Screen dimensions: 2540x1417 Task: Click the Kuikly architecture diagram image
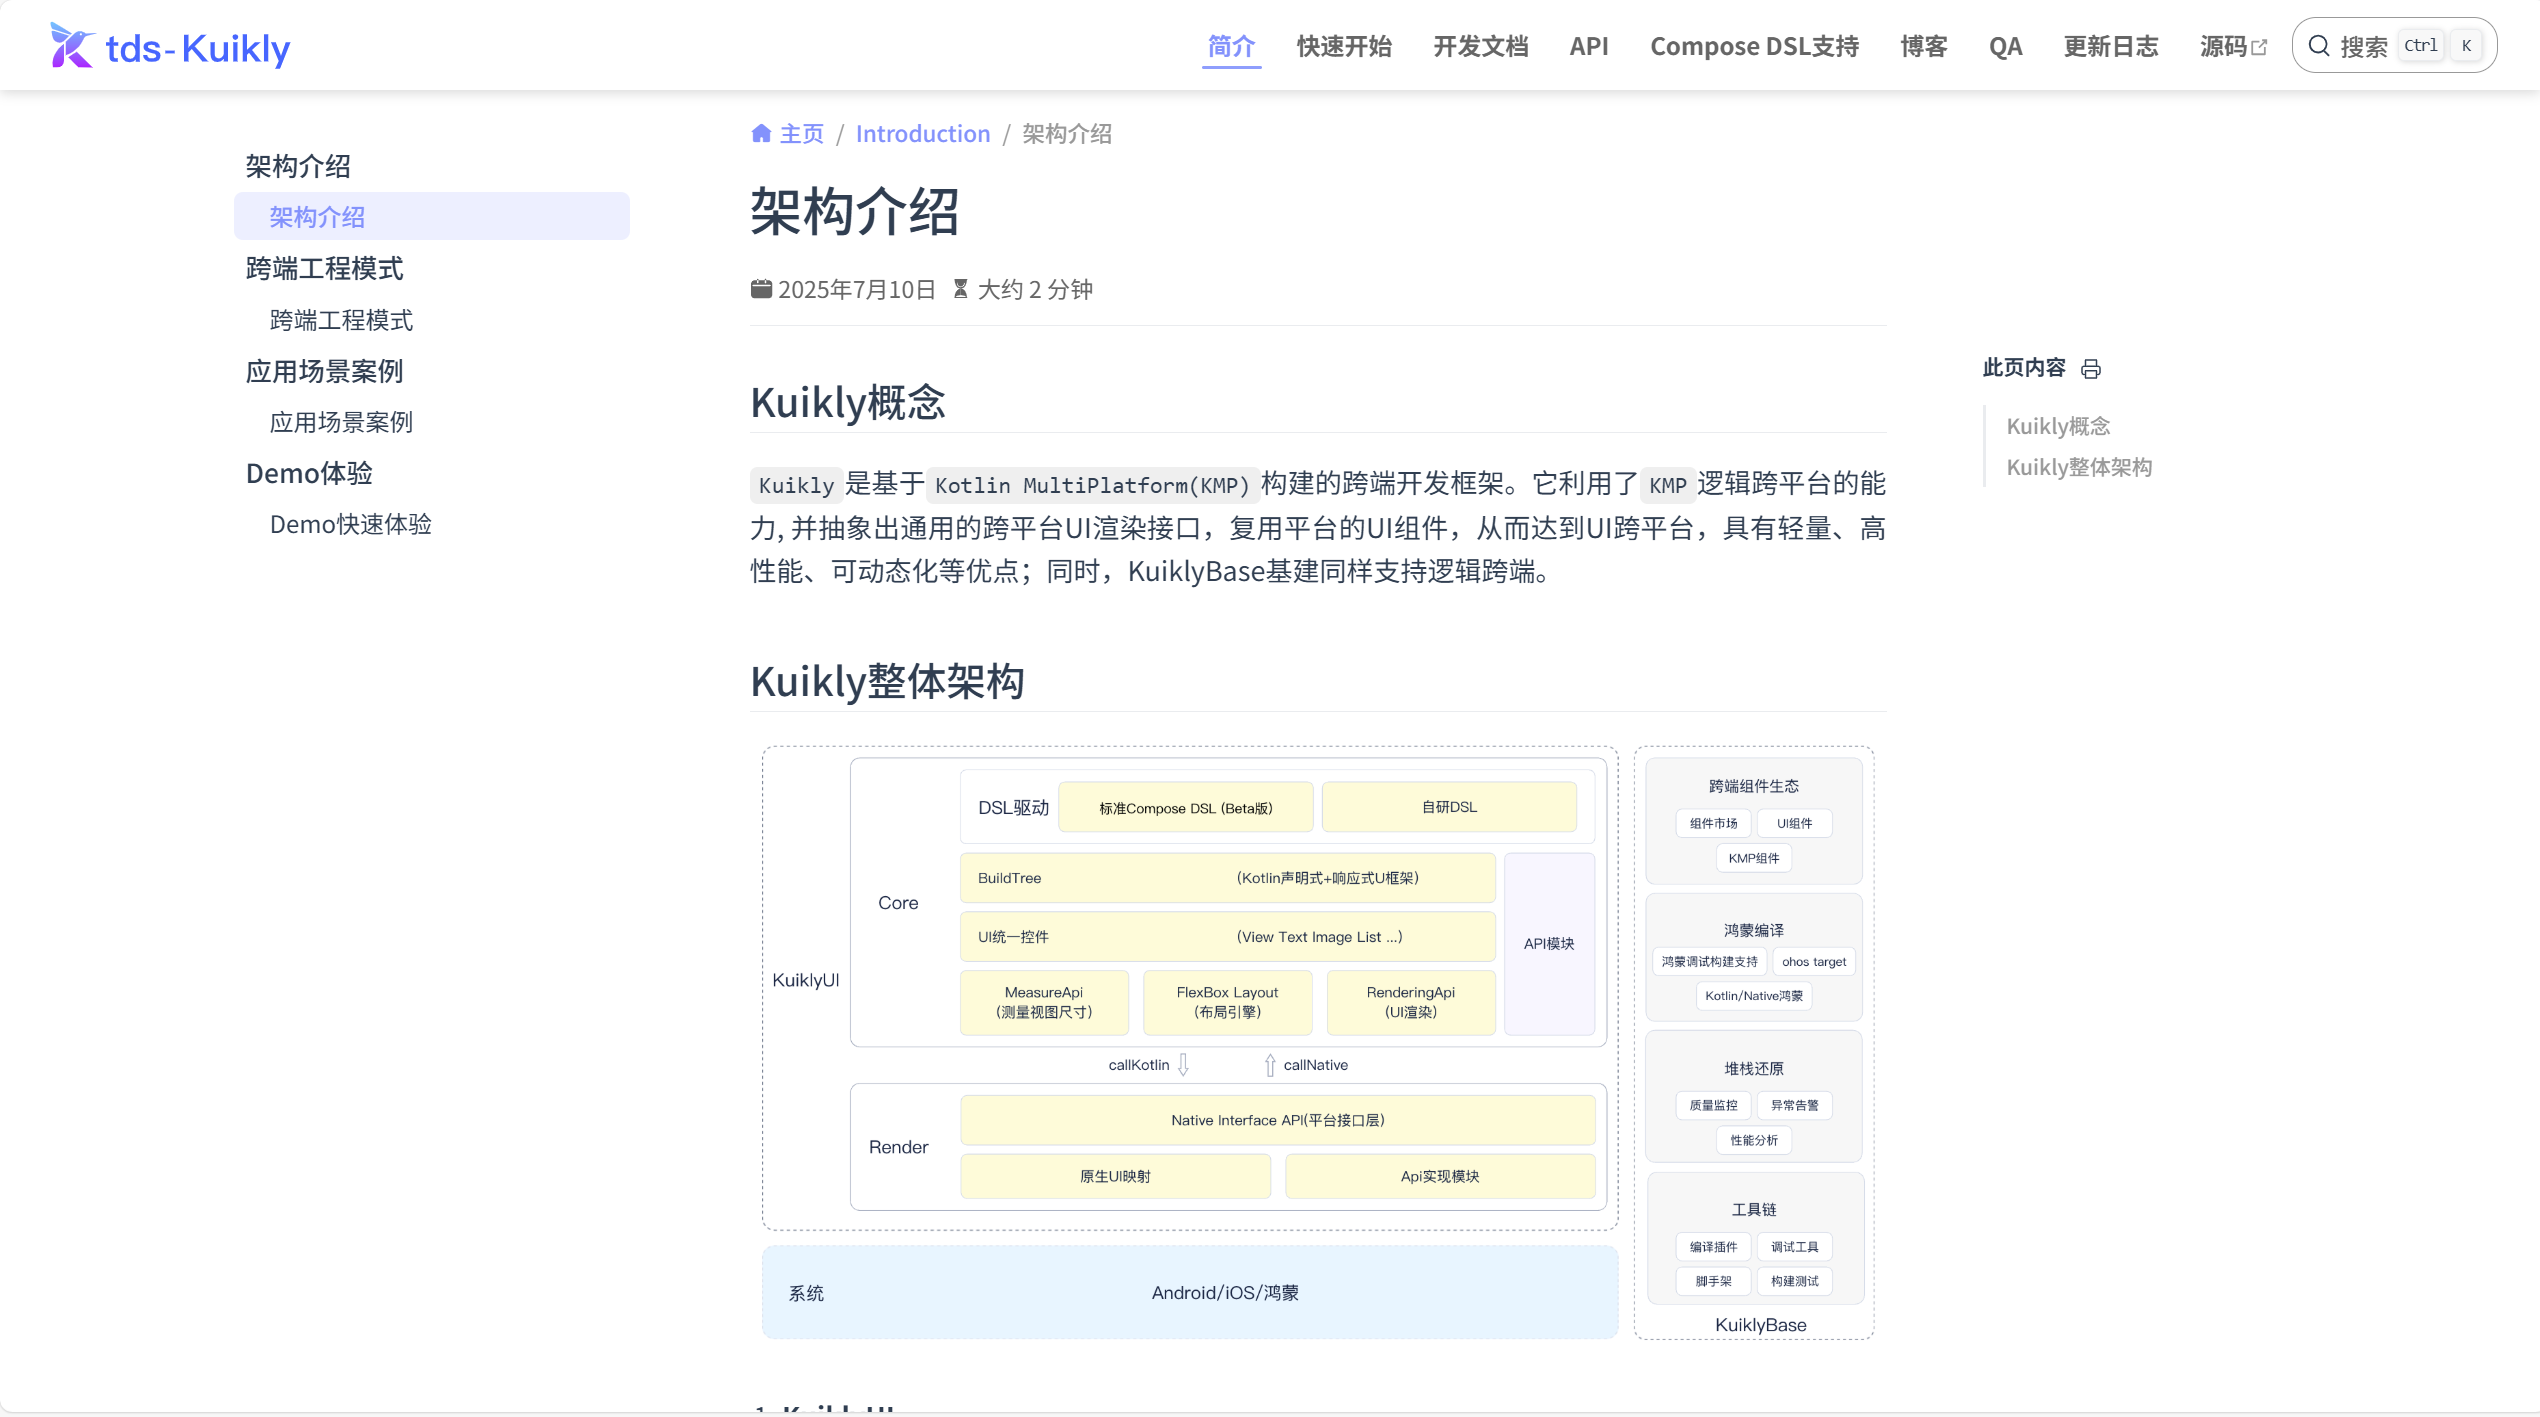(1317, 1042)
